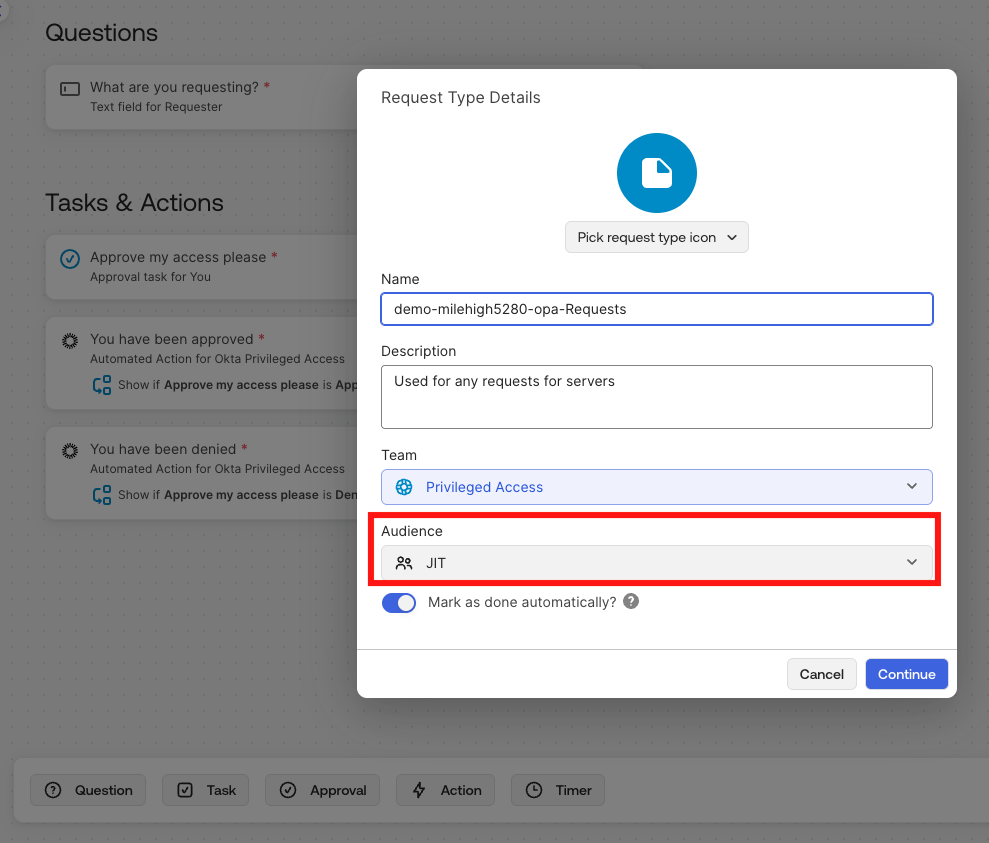Viewport: 989px width, 843px height.
Task: Open the Pick request type icon dropdown
Action: click(x=656, y=238)
